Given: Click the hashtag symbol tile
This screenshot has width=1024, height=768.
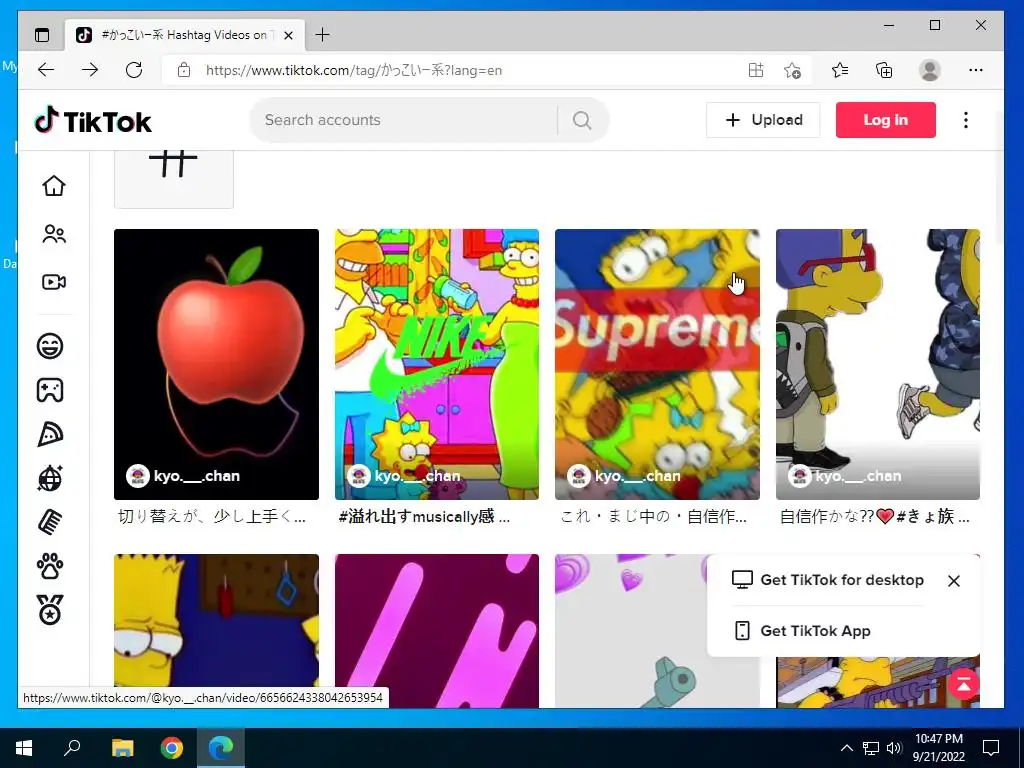Looking at the screenshot, I should (x=174, y=179).
